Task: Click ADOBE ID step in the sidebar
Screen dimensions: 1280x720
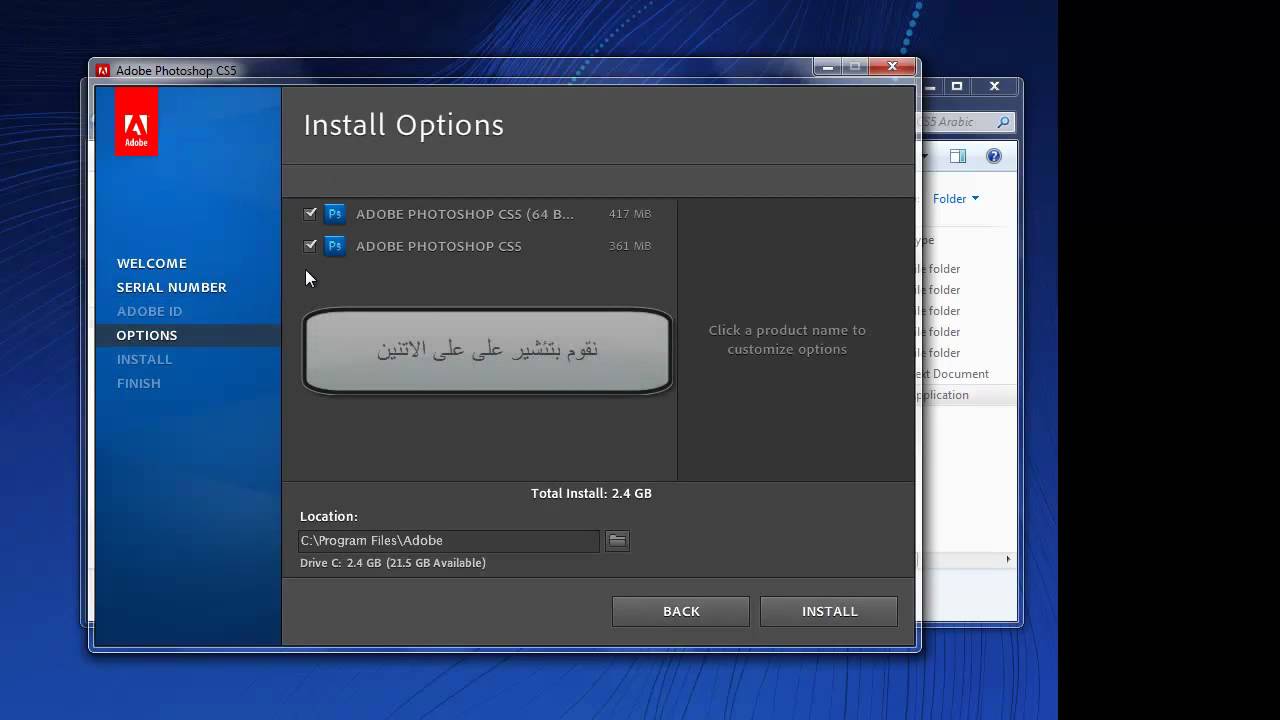Action: point(150,311)
